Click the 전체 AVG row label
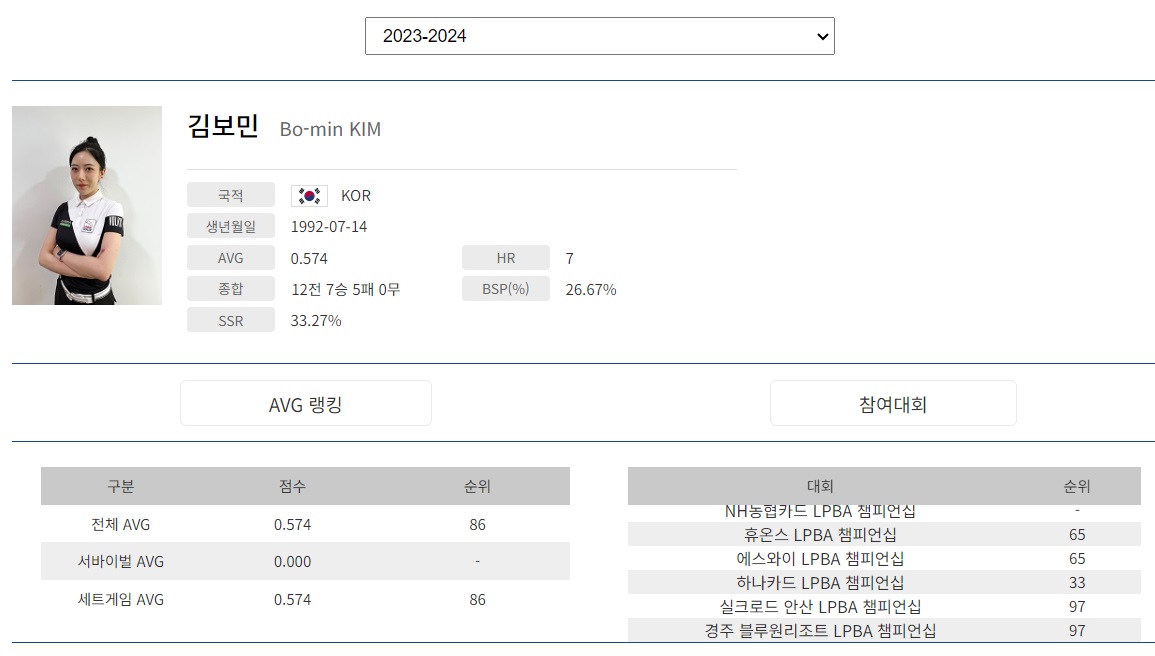Viewport: 1155px width, 656px height. (121, 524)
